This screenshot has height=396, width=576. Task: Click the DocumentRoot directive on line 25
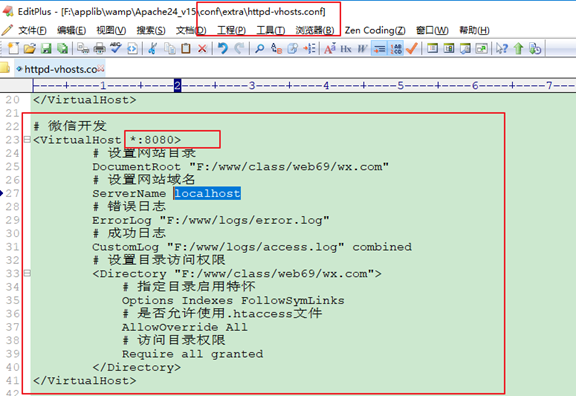(136, 166)
